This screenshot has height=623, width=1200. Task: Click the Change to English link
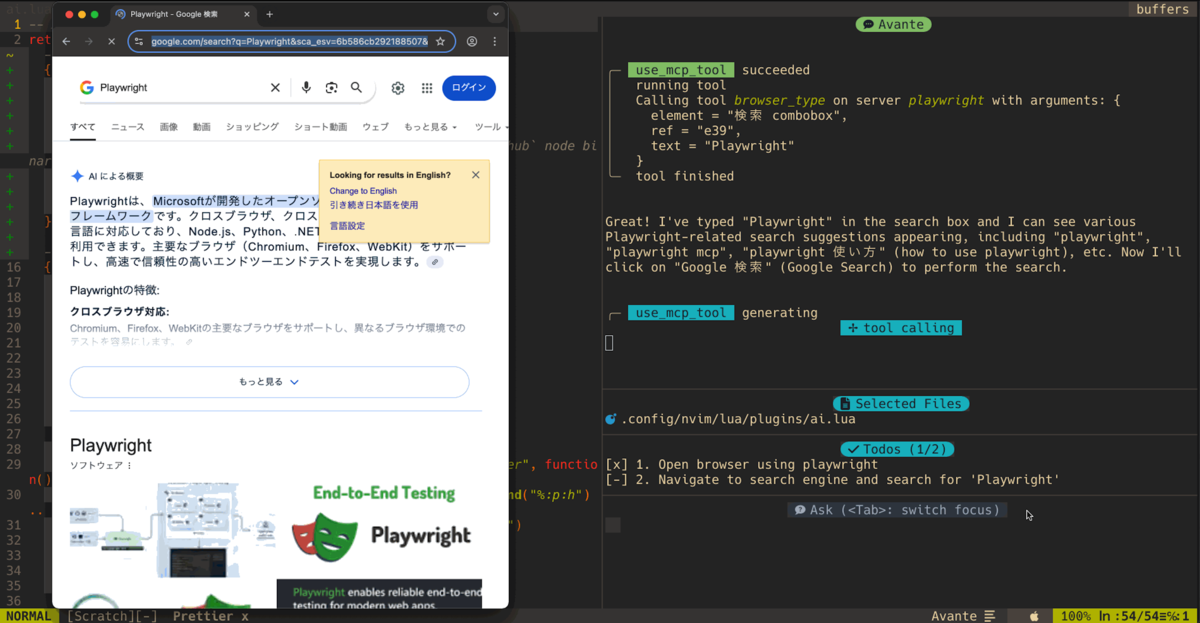pyautogui.click(x=363, y=191)
